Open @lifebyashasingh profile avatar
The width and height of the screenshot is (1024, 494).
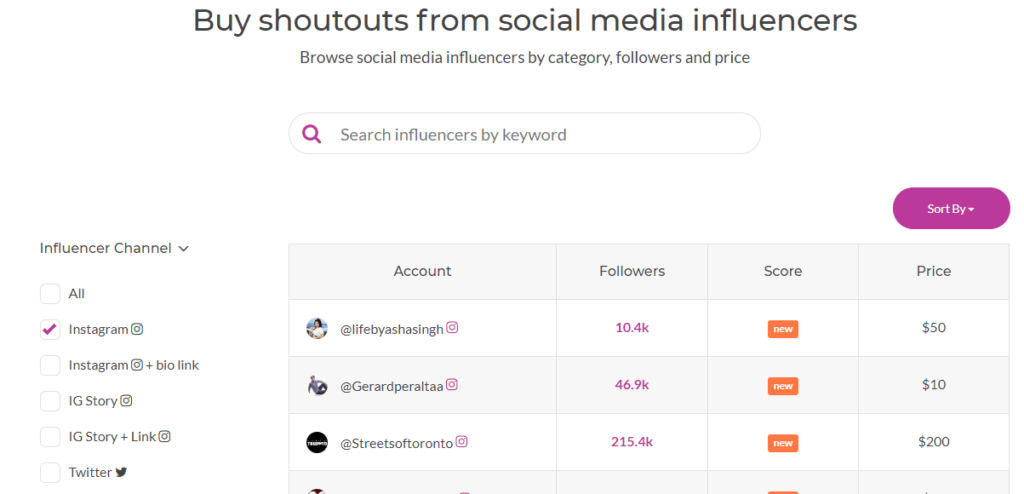(x=317, y=328)
